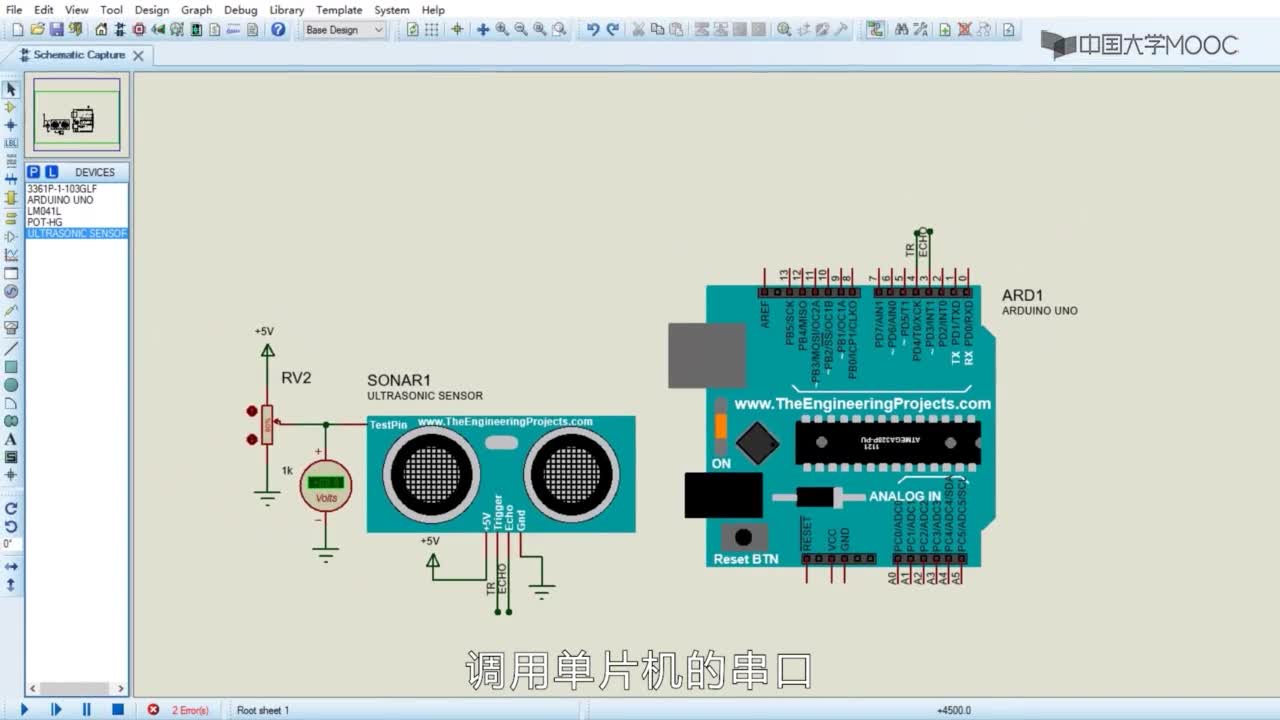Cut selection with the scissors icon

click(638, 30)
